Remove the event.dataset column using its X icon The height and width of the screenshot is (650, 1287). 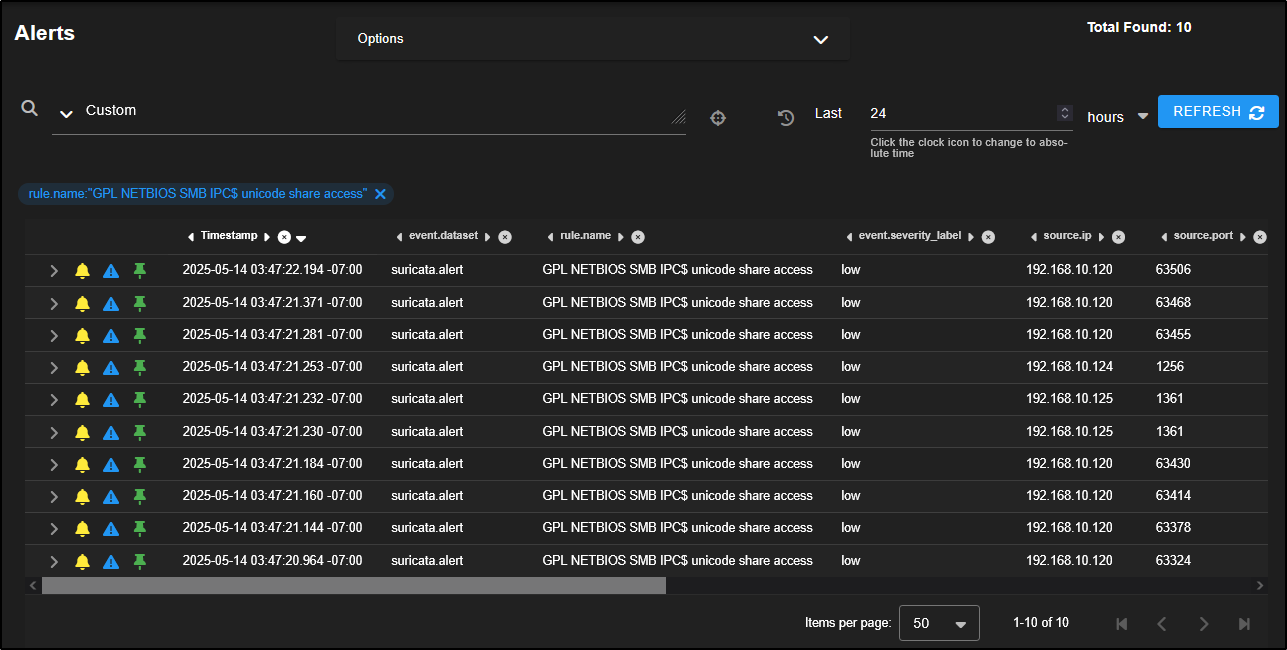point(505,237)
